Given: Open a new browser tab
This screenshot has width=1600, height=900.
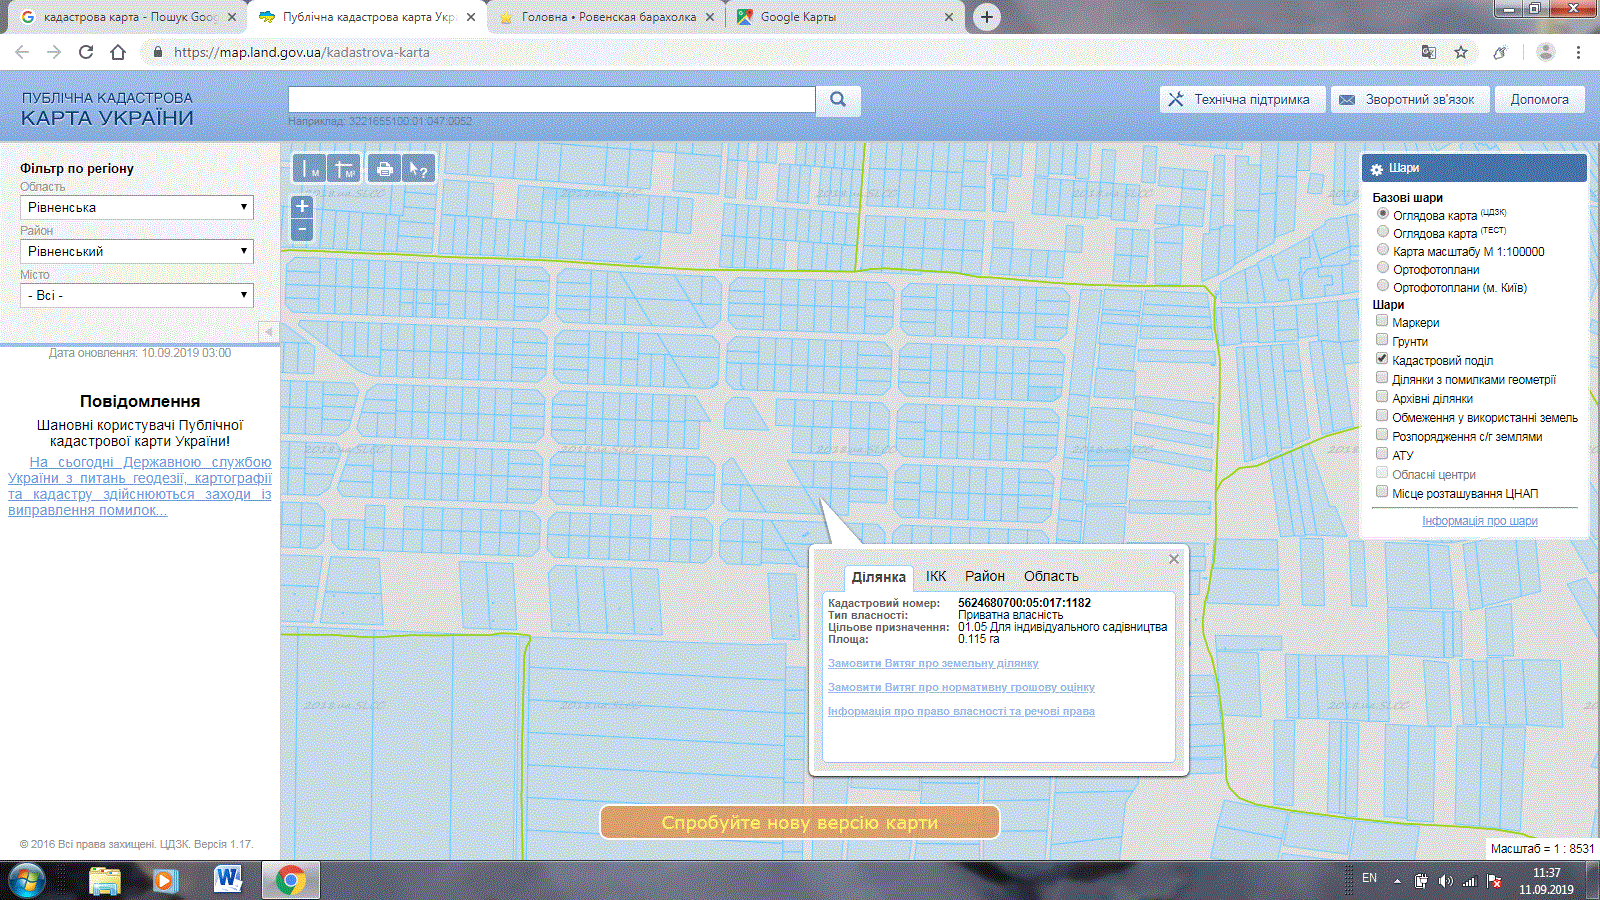Looking at the screenshot, I should (x=987, y=17).
